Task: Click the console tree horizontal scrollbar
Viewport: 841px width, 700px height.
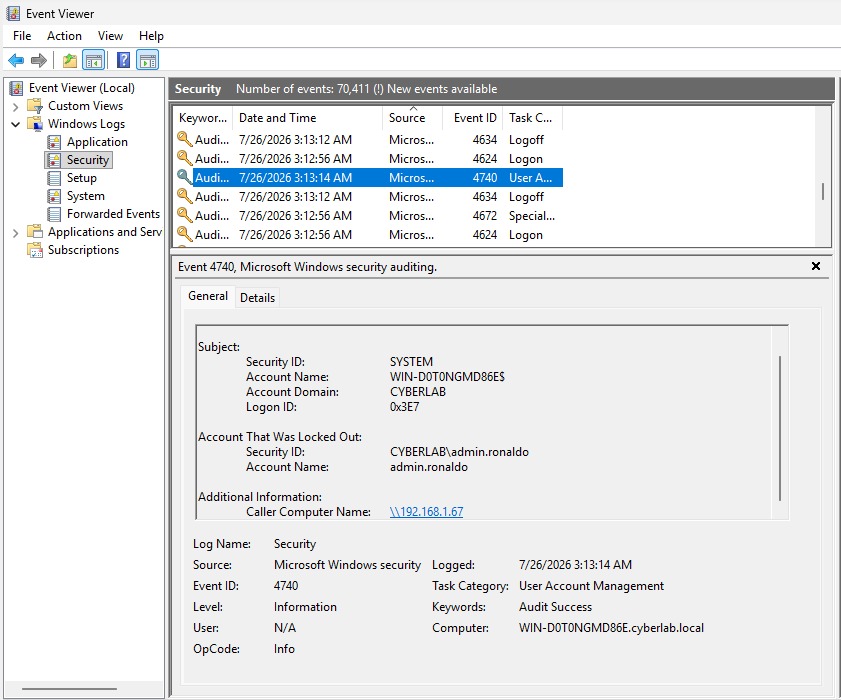Action: coord(69,689)
